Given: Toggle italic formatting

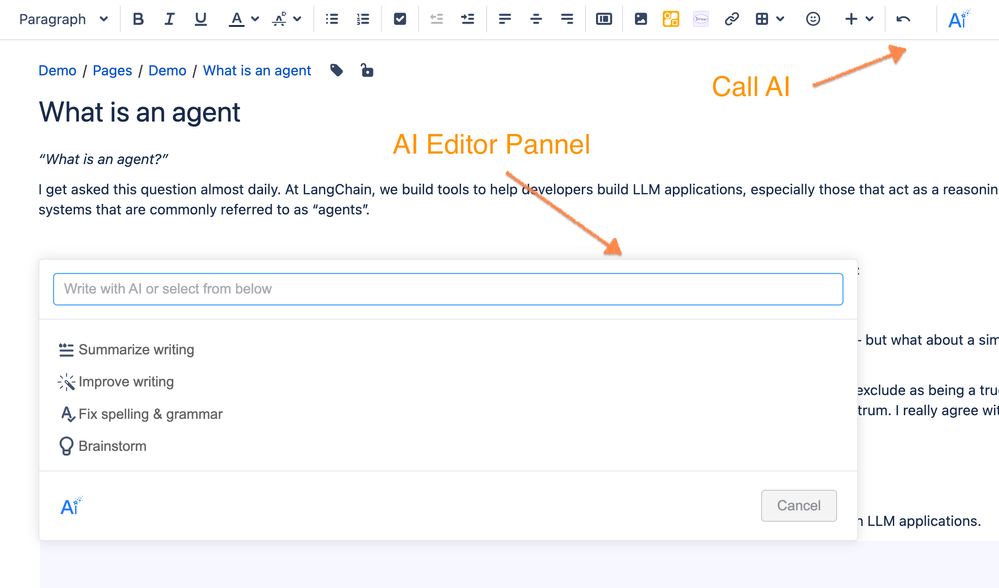Looking at the screenshot, I should (x=169, y=19).
